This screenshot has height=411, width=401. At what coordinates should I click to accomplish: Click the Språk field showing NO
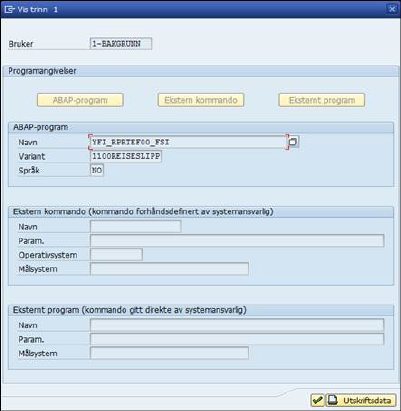[x=97, y=170]
